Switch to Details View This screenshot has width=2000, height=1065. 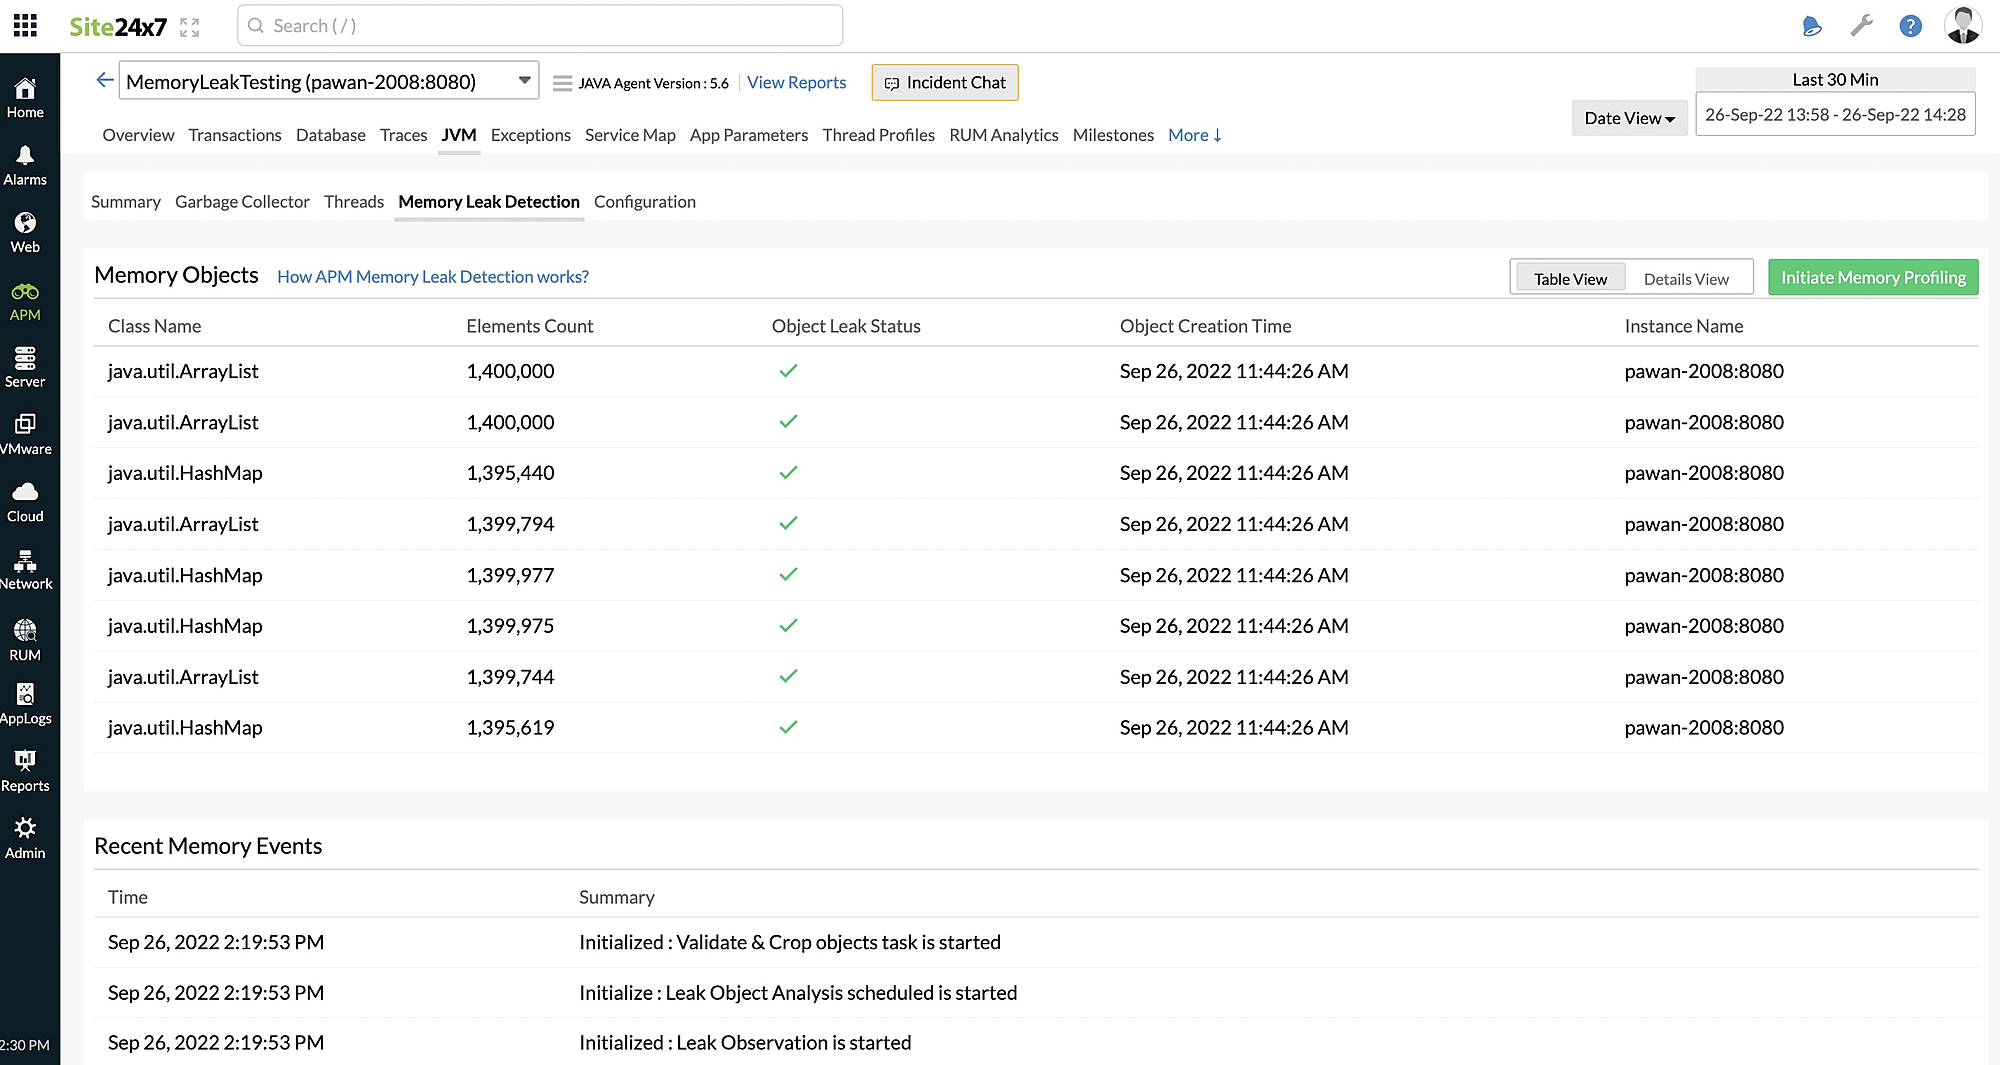click(1686, 279)
